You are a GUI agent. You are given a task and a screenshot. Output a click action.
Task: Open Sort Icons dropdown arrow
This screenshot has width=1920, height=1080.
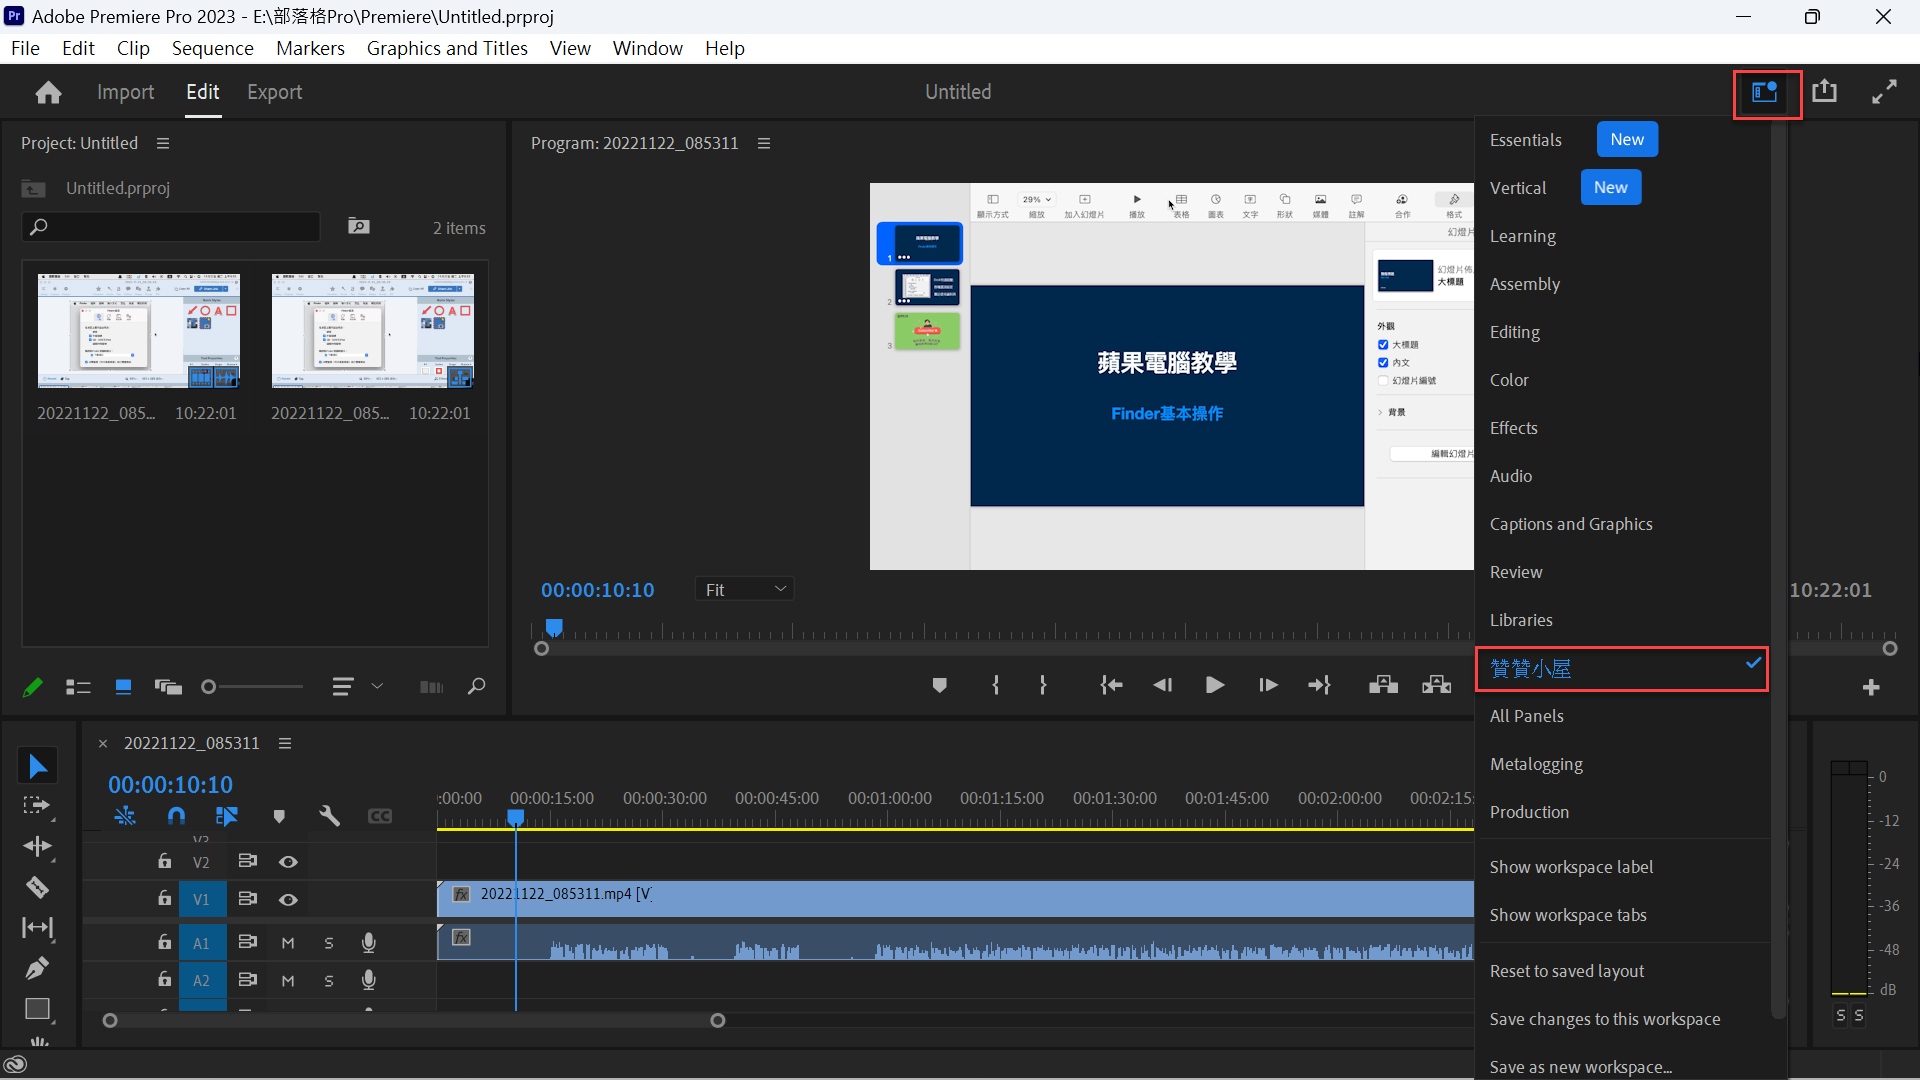[377, 687]
